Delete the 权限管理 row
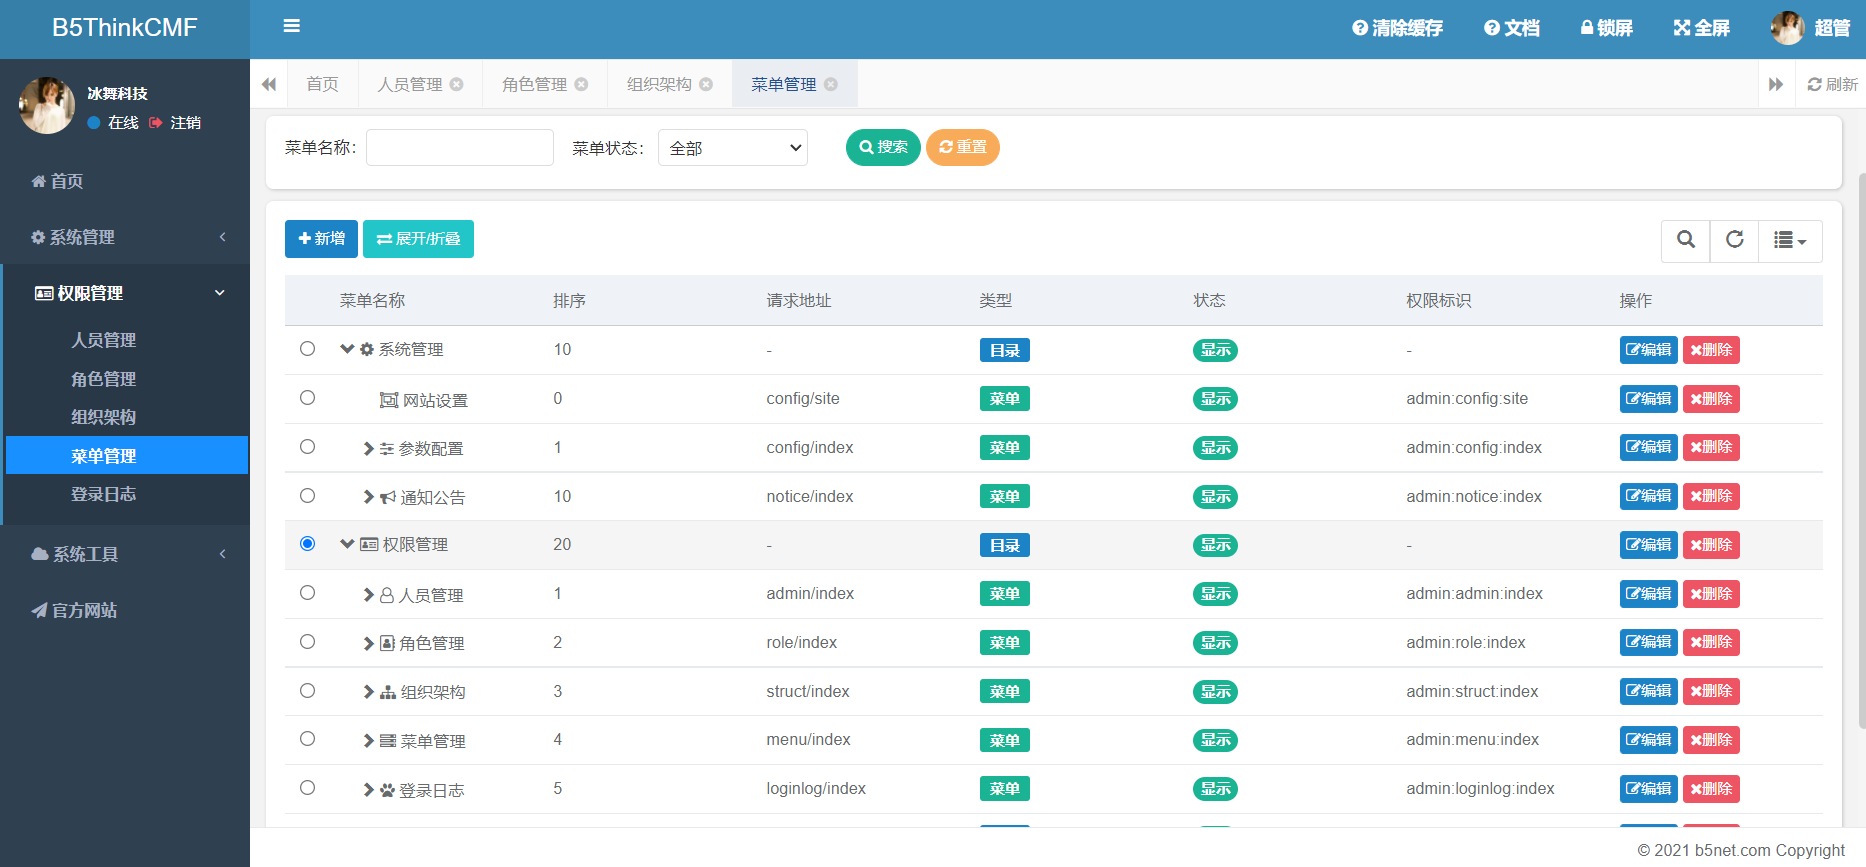Image resolution: width=1866 pixels, height=867 pixels. tap(1711, 545)
